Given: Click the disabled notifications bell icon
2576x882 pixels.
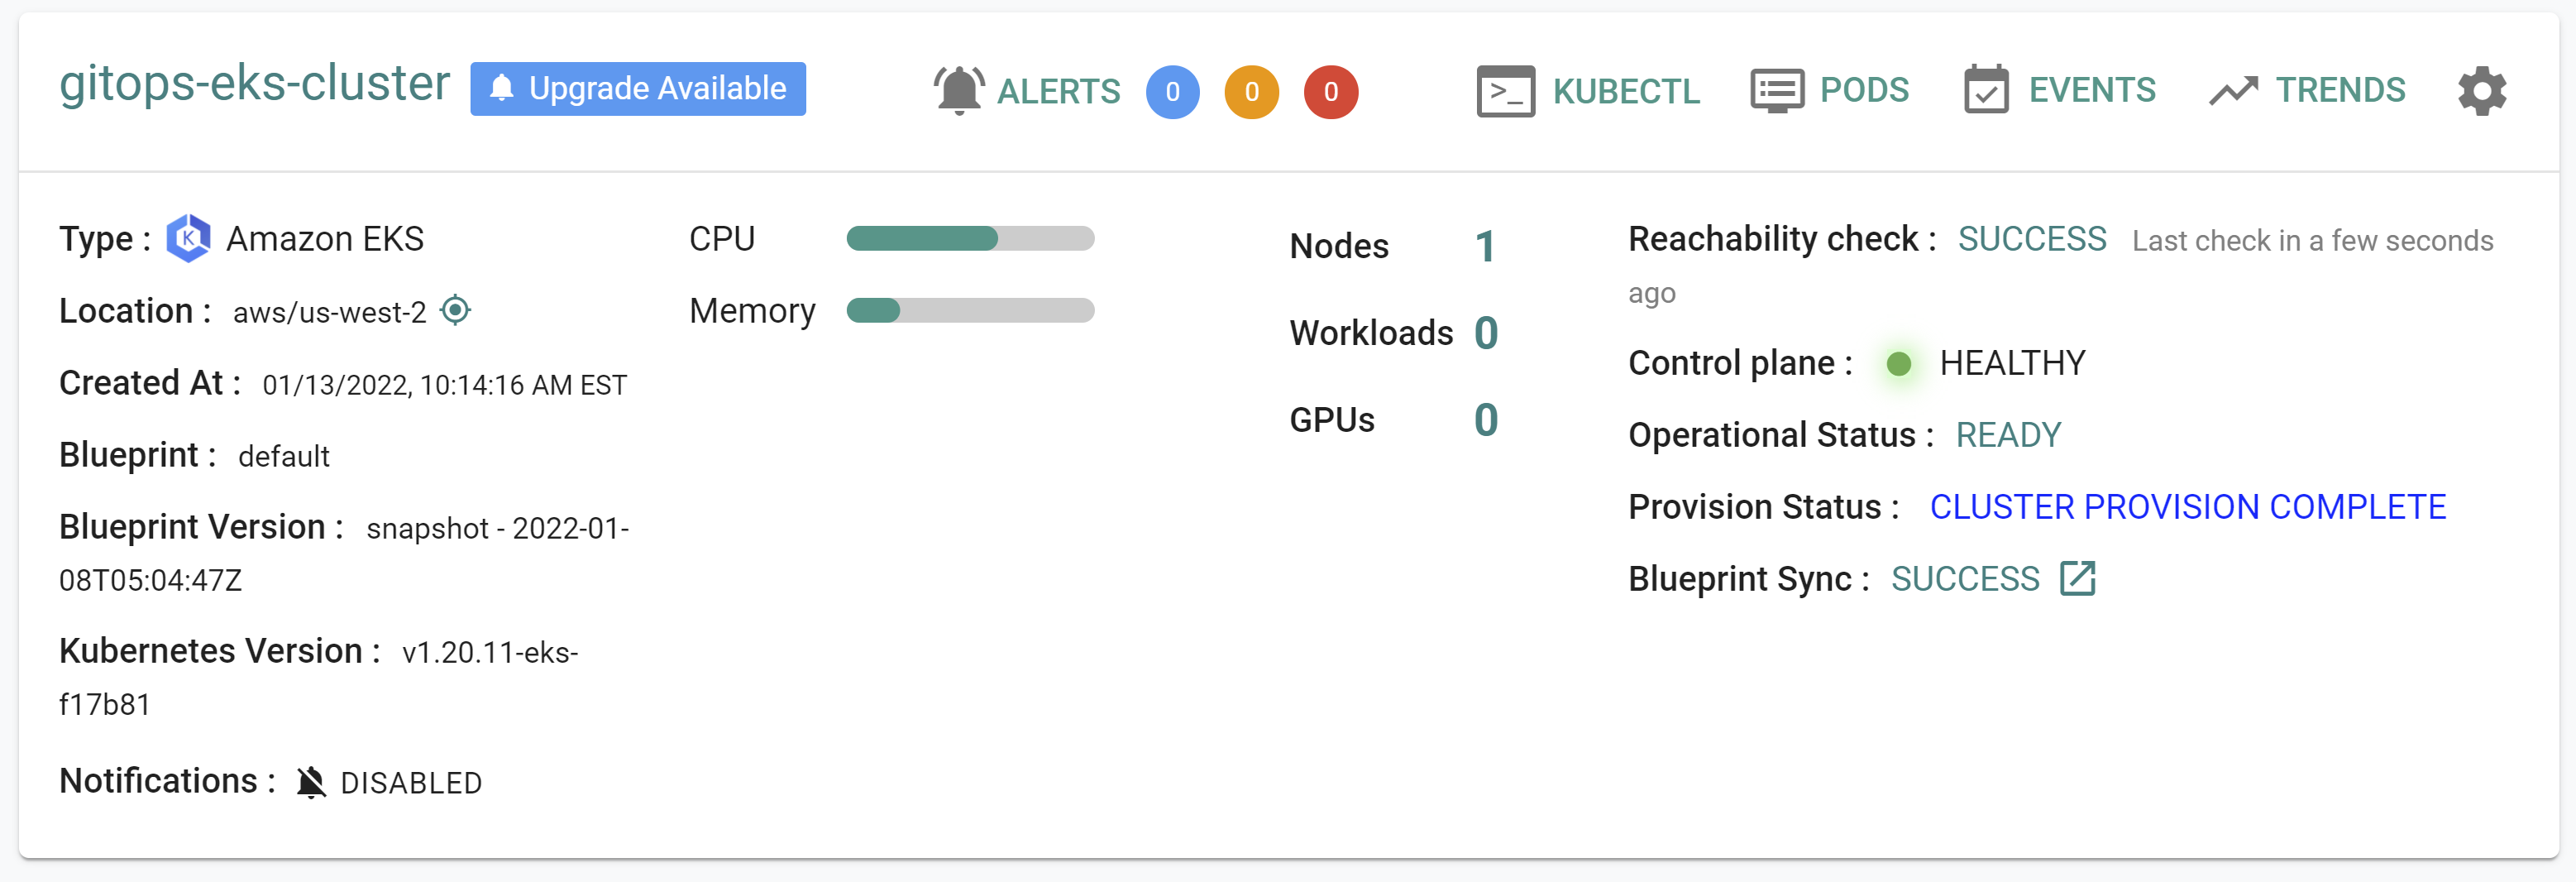Looking at the screenshot, I should 311,782.
